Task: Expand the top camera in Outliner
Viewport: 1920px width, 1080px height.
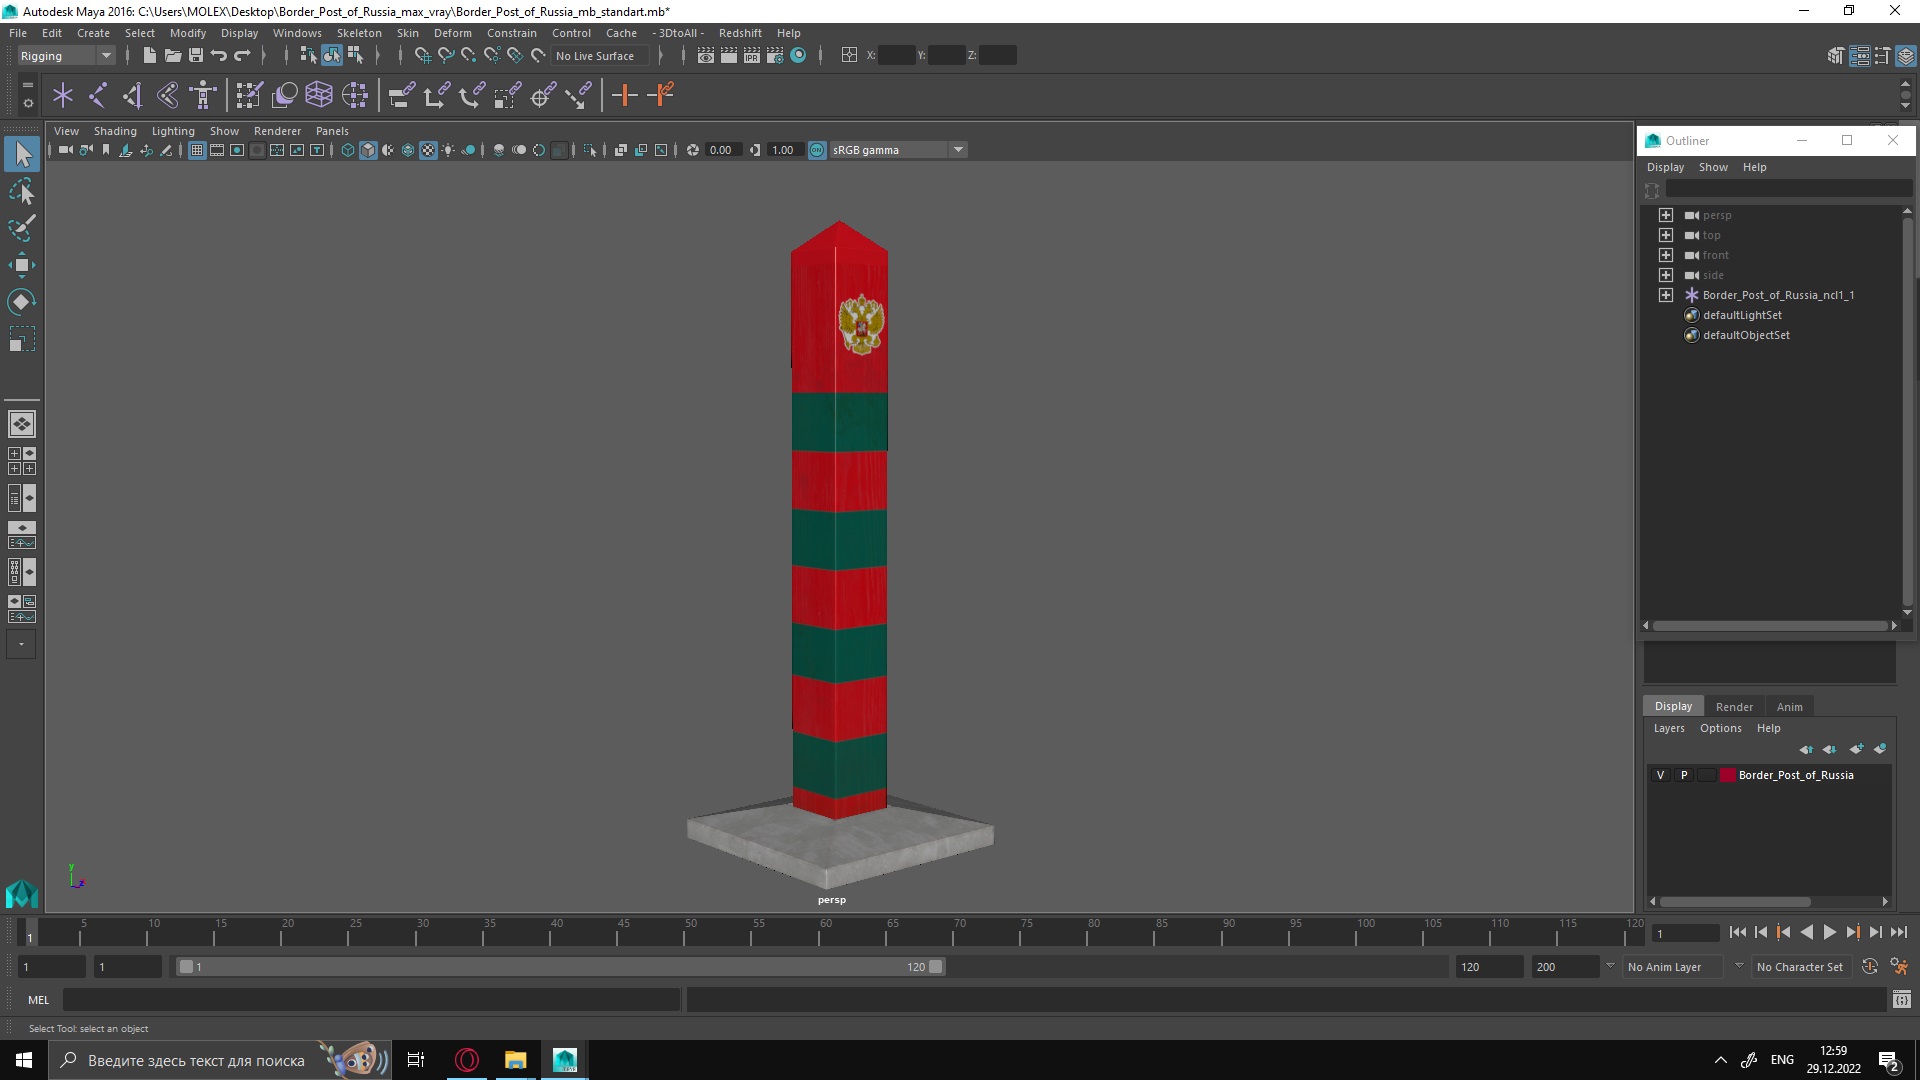Action: (x=1665, y=235)
